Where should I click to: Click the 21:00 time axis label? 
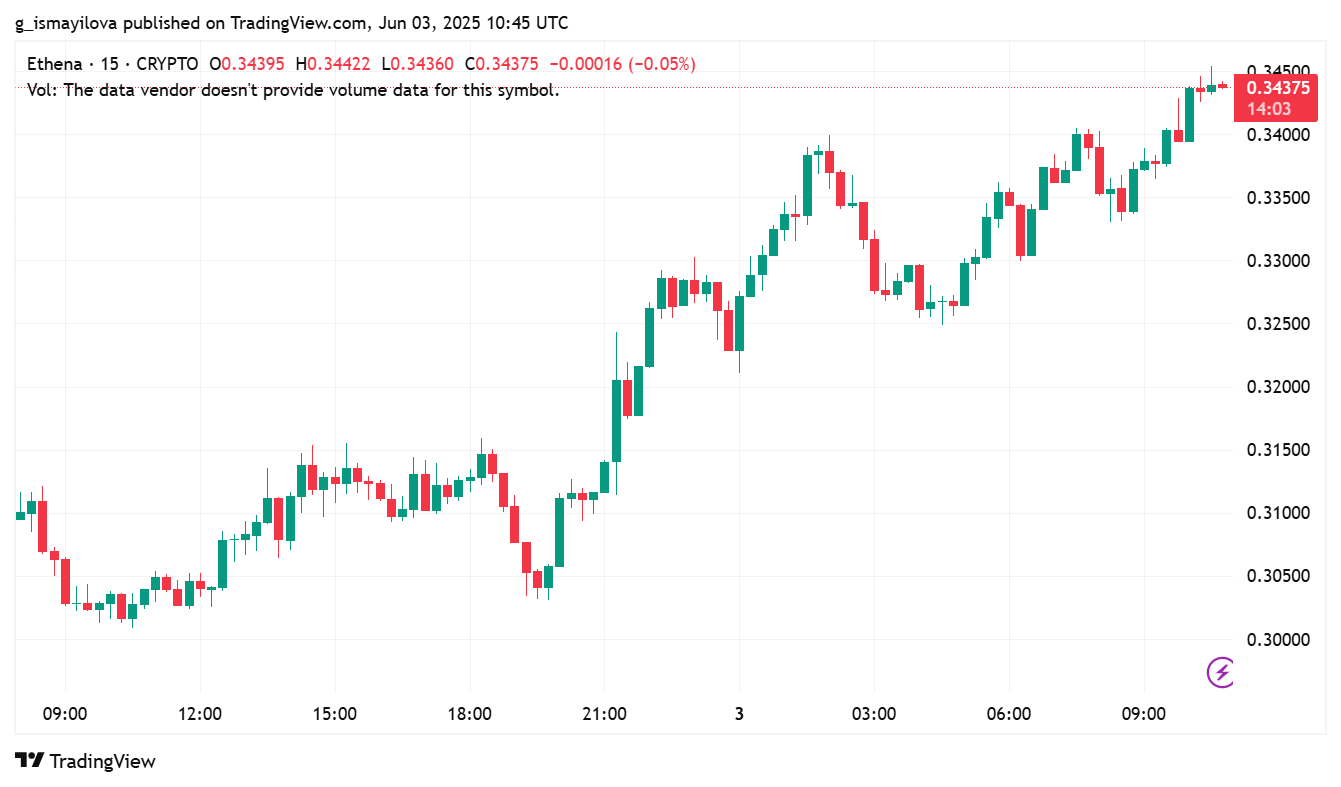(x=604, y=714)
